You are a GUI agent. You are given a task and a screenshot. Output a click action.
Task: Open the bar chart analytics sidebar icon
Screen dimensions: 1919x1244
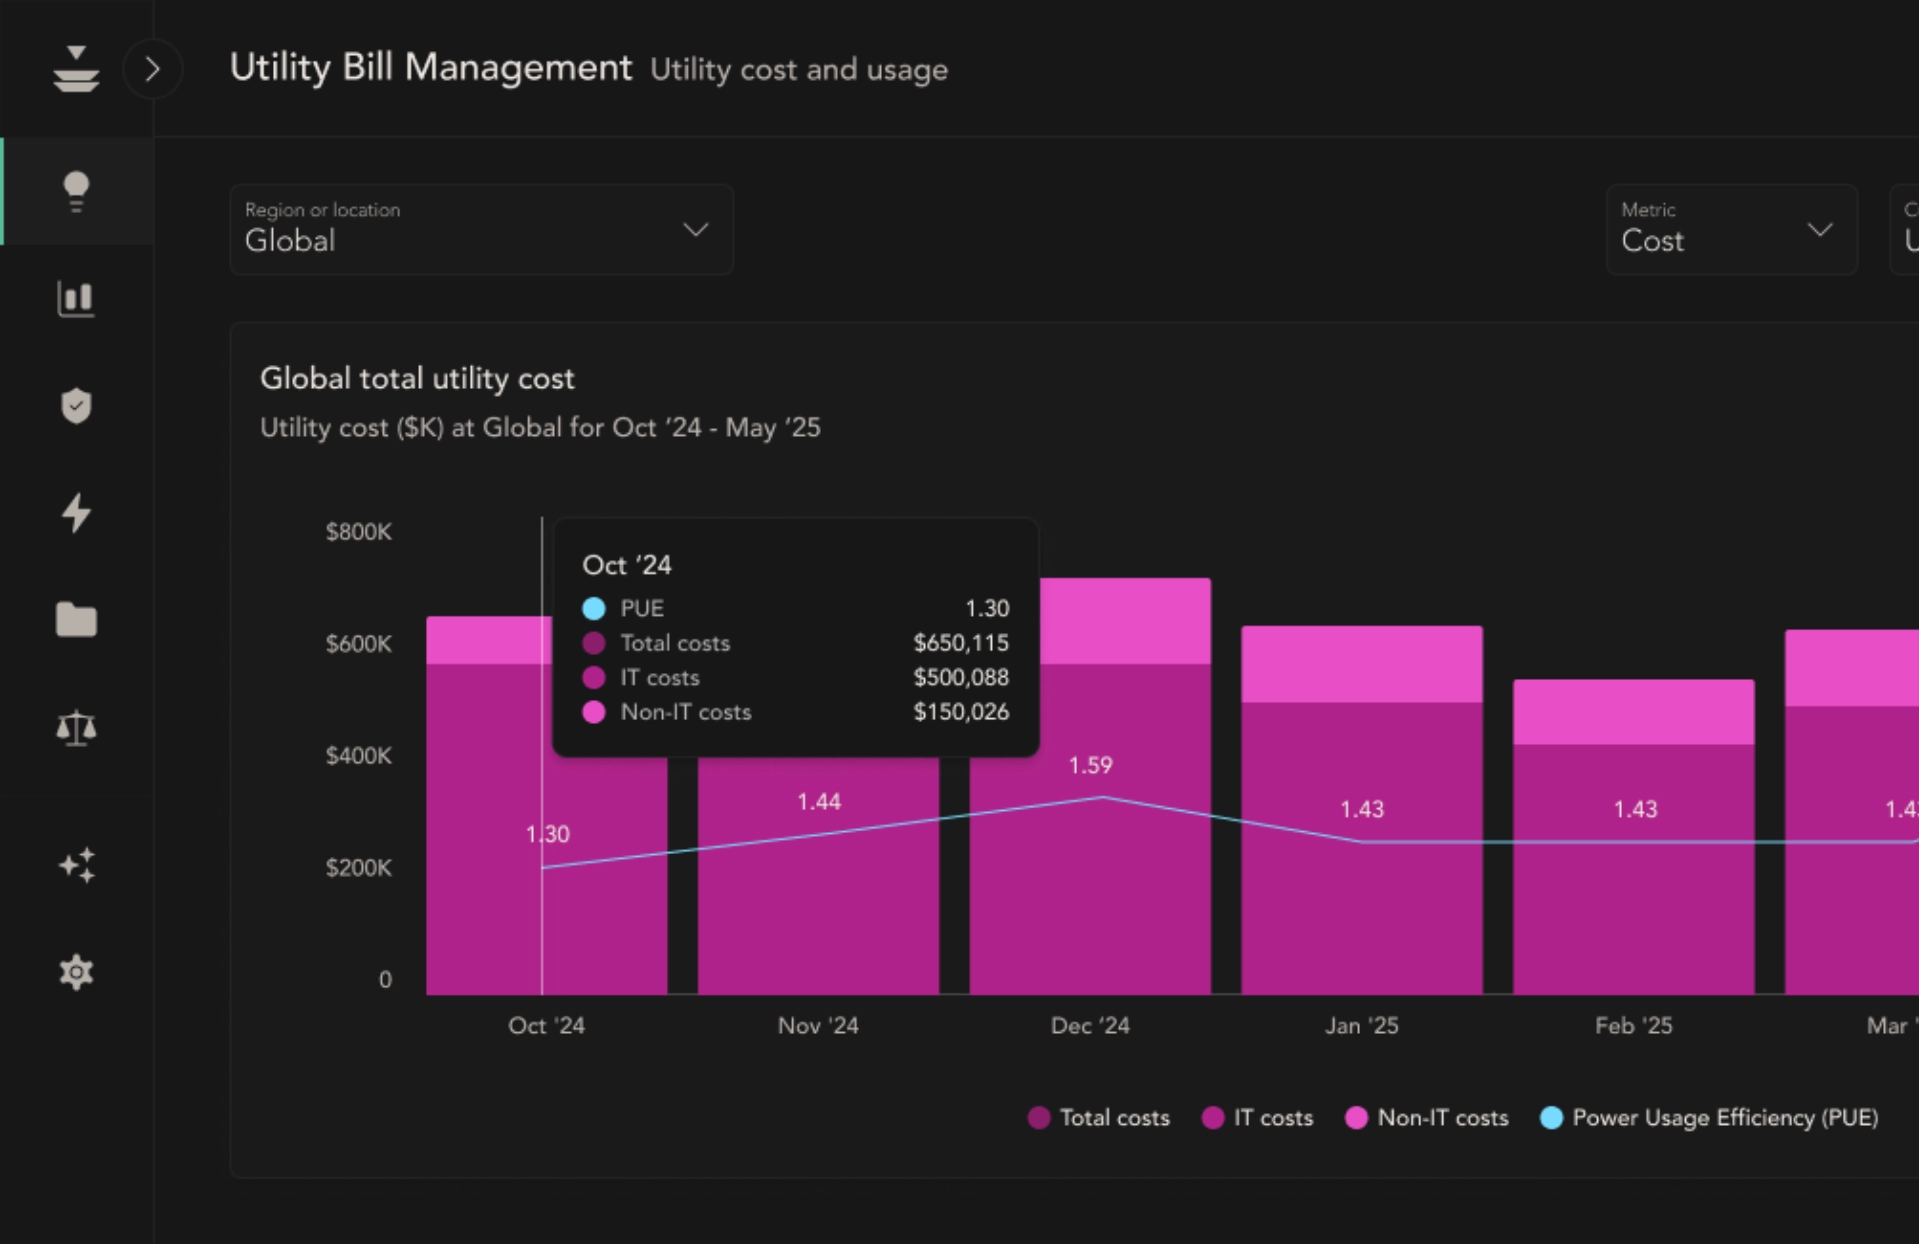pos(76,299)
